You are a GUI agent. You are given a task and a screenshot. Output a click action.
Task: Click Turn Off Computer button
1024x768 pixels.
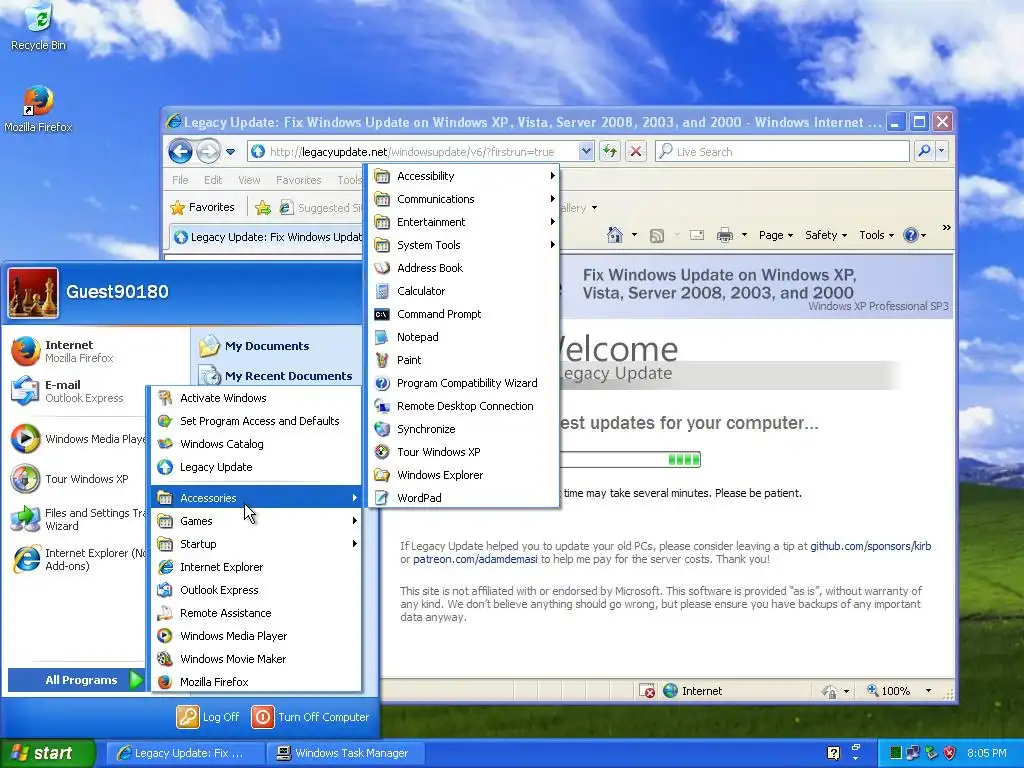[311, 717]
